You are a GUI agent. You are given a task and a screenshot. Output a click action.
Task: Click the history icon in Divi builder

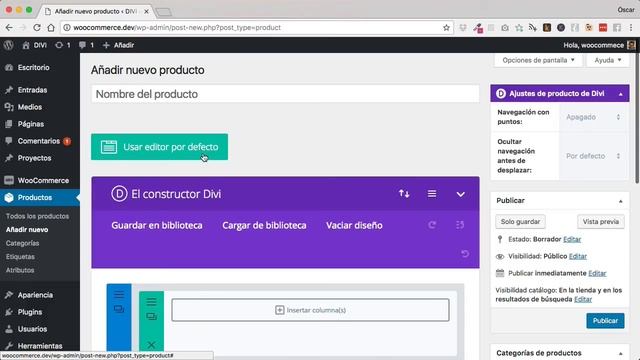[x=460, y=225]
